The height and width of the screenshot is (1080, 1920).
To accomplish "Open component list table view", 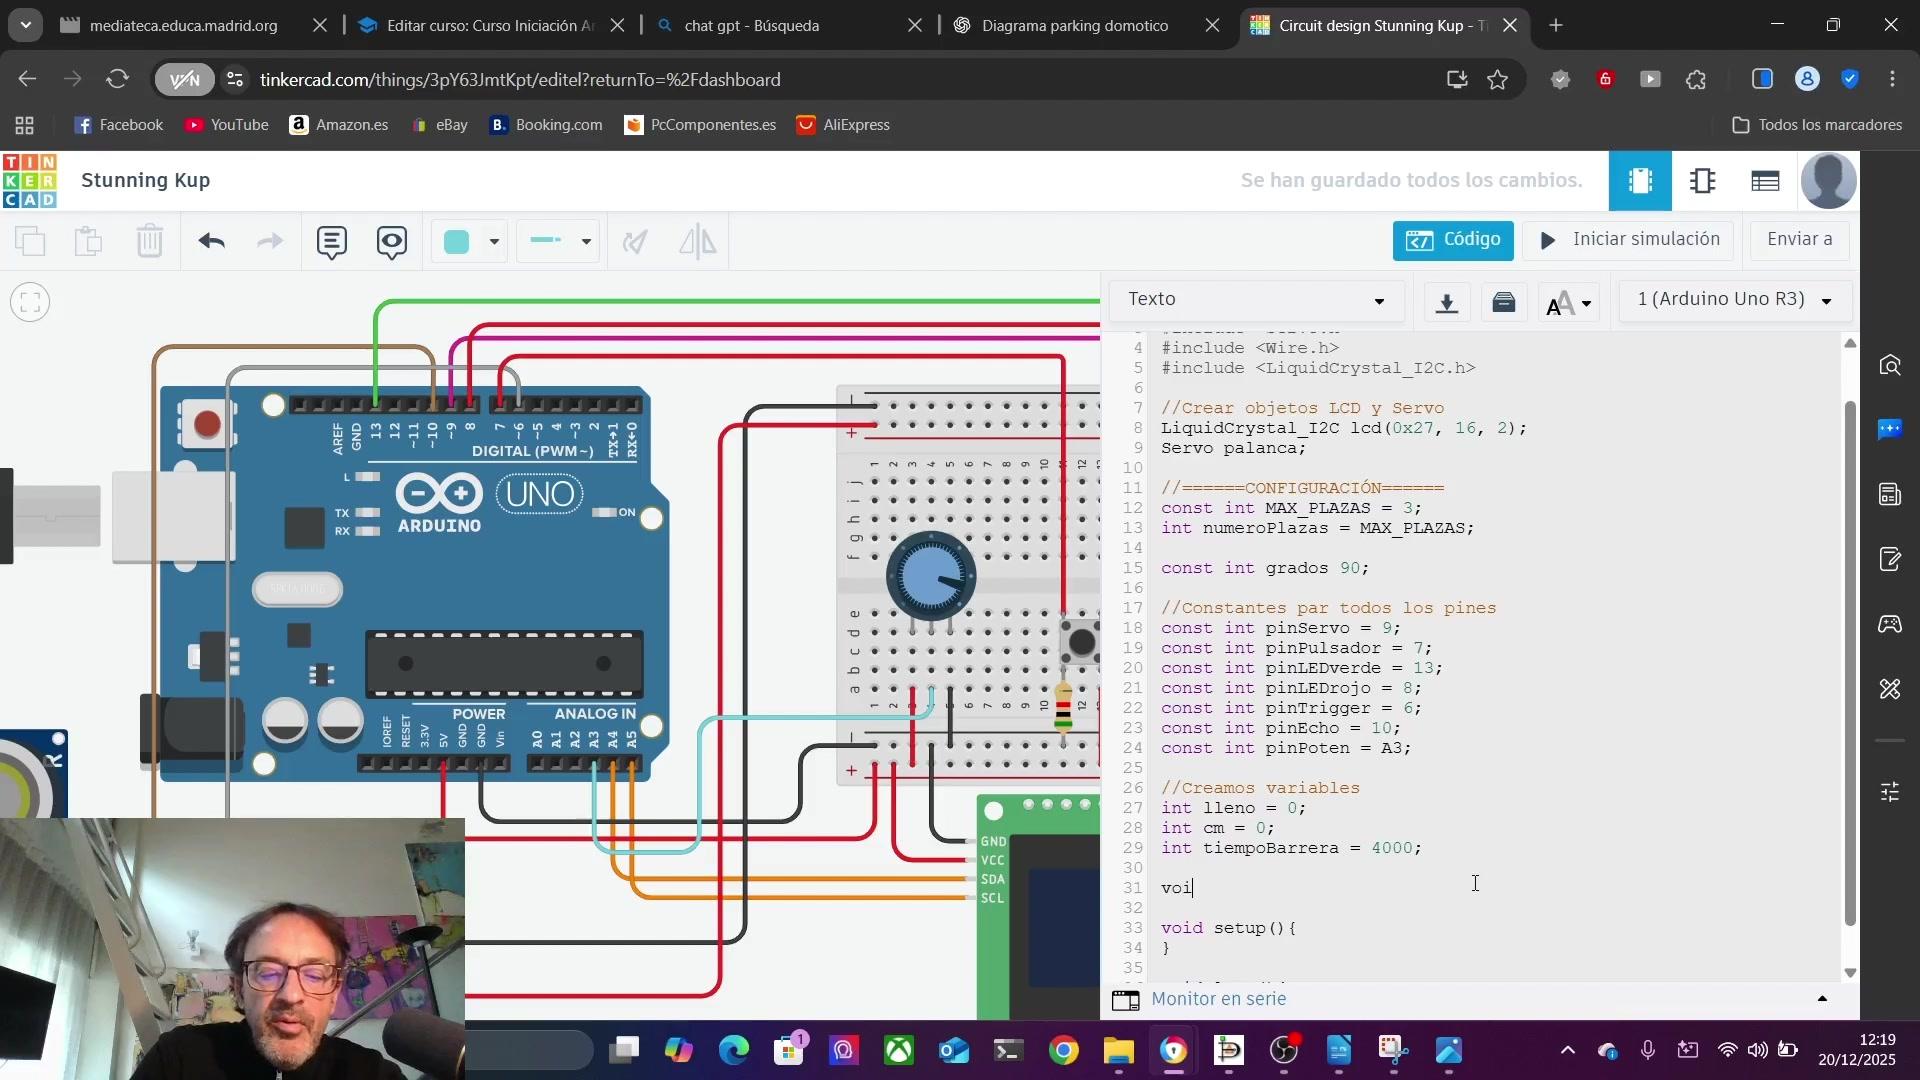I will pyautogui.click(x=1765, y=181).
